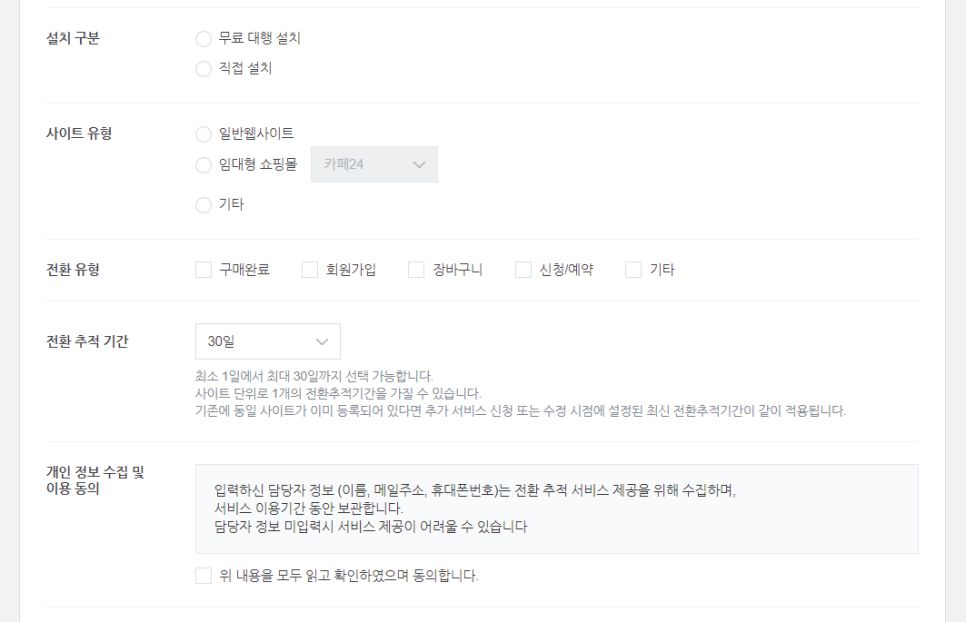Click the personal information notice text box
Image resolution: width=966 pixels, height=622 pixels.
coord(557,509)
